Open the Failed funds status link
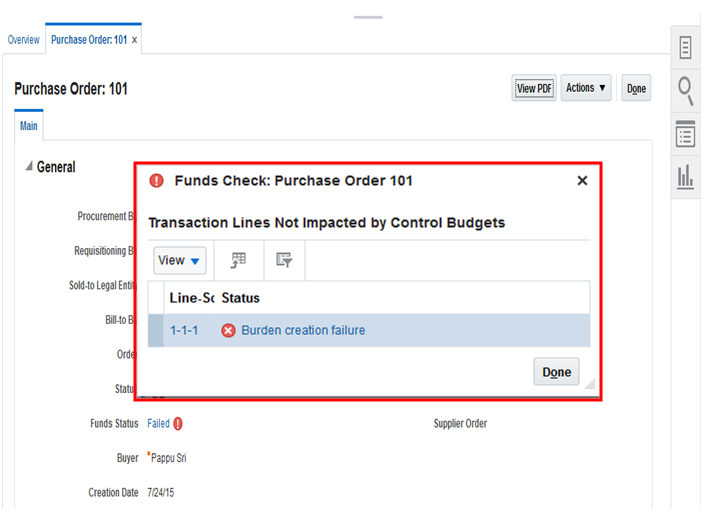This screenshot has height=519, width=705. click(x=158, y=424)
